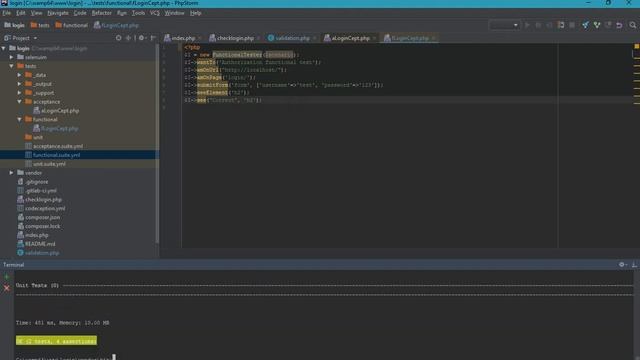
Task: Open Project panel settings gear
Action: [x=142, y=38]
